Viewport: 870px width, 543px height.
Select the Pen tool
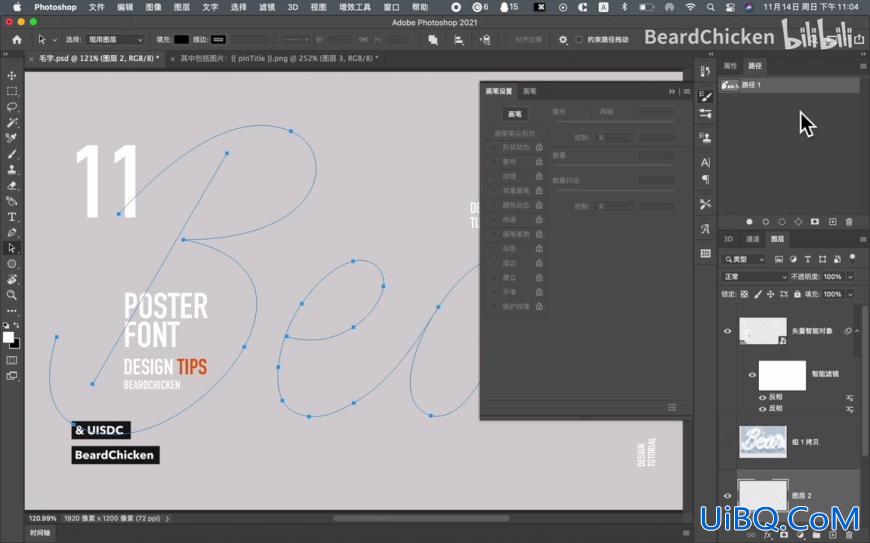tap(12, 232)
